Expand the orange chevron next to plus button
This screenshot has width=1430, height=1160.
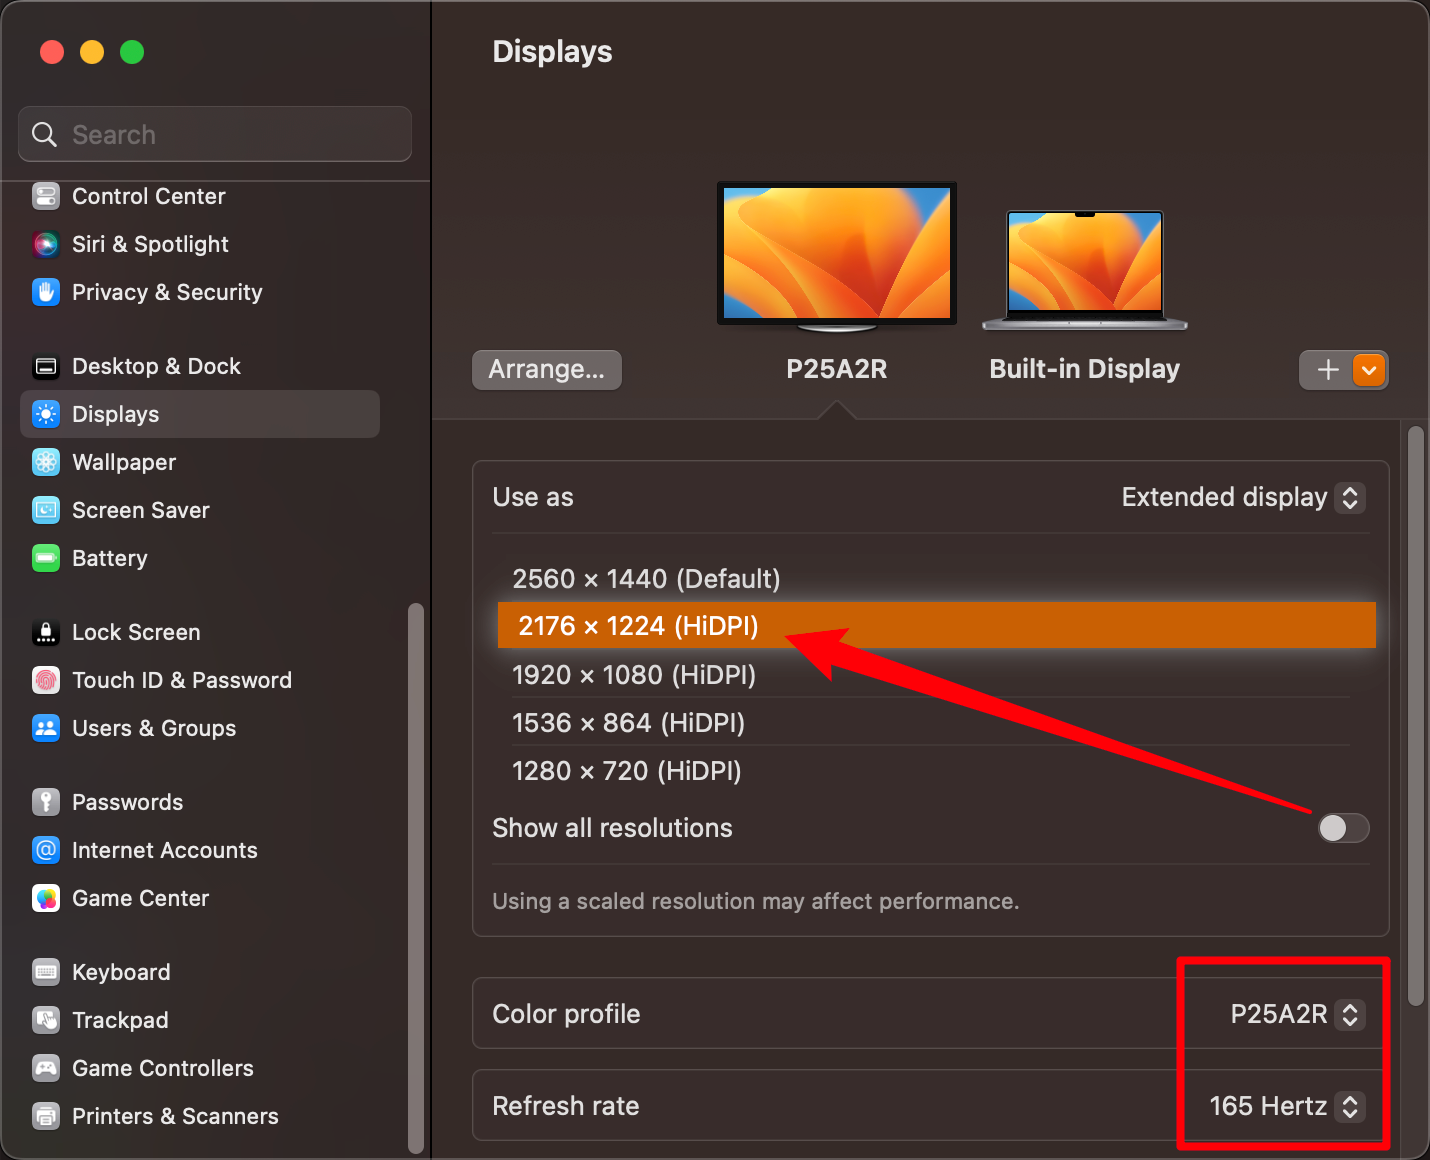coord(1369,370)
